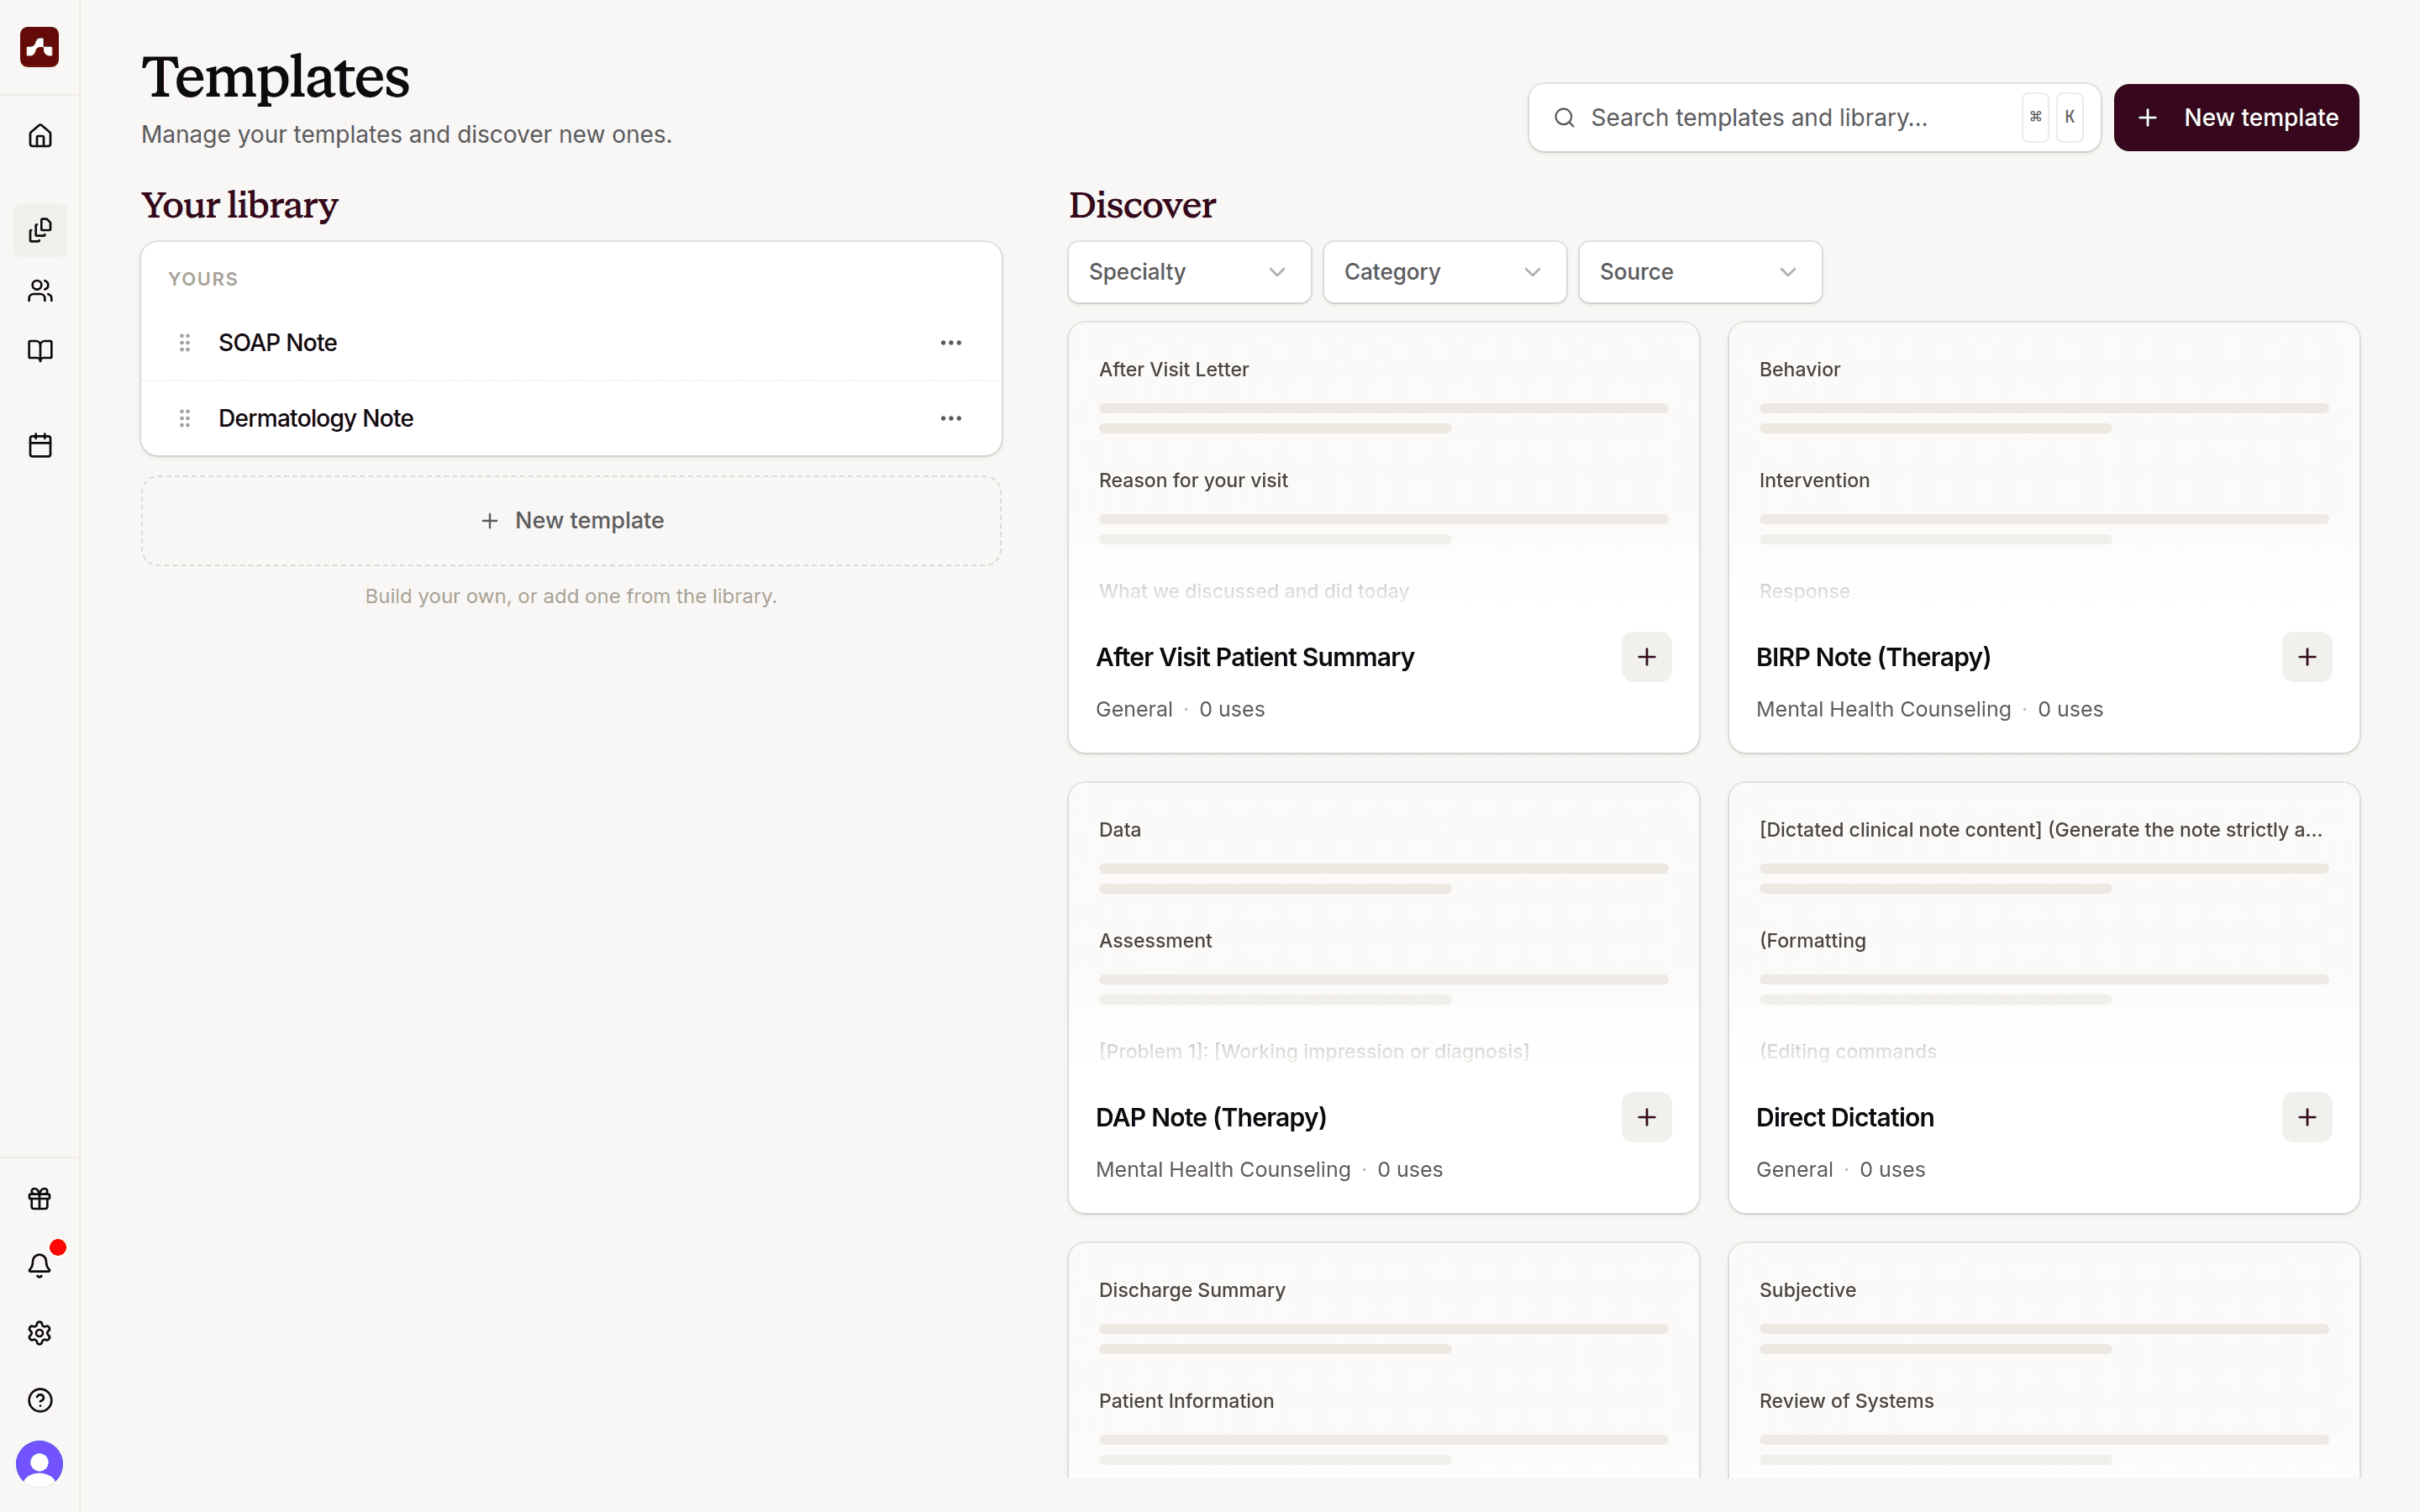Open the gift rewards icon
The height and width of the screenshot is (1512, 2420).
coord(40,1198)
